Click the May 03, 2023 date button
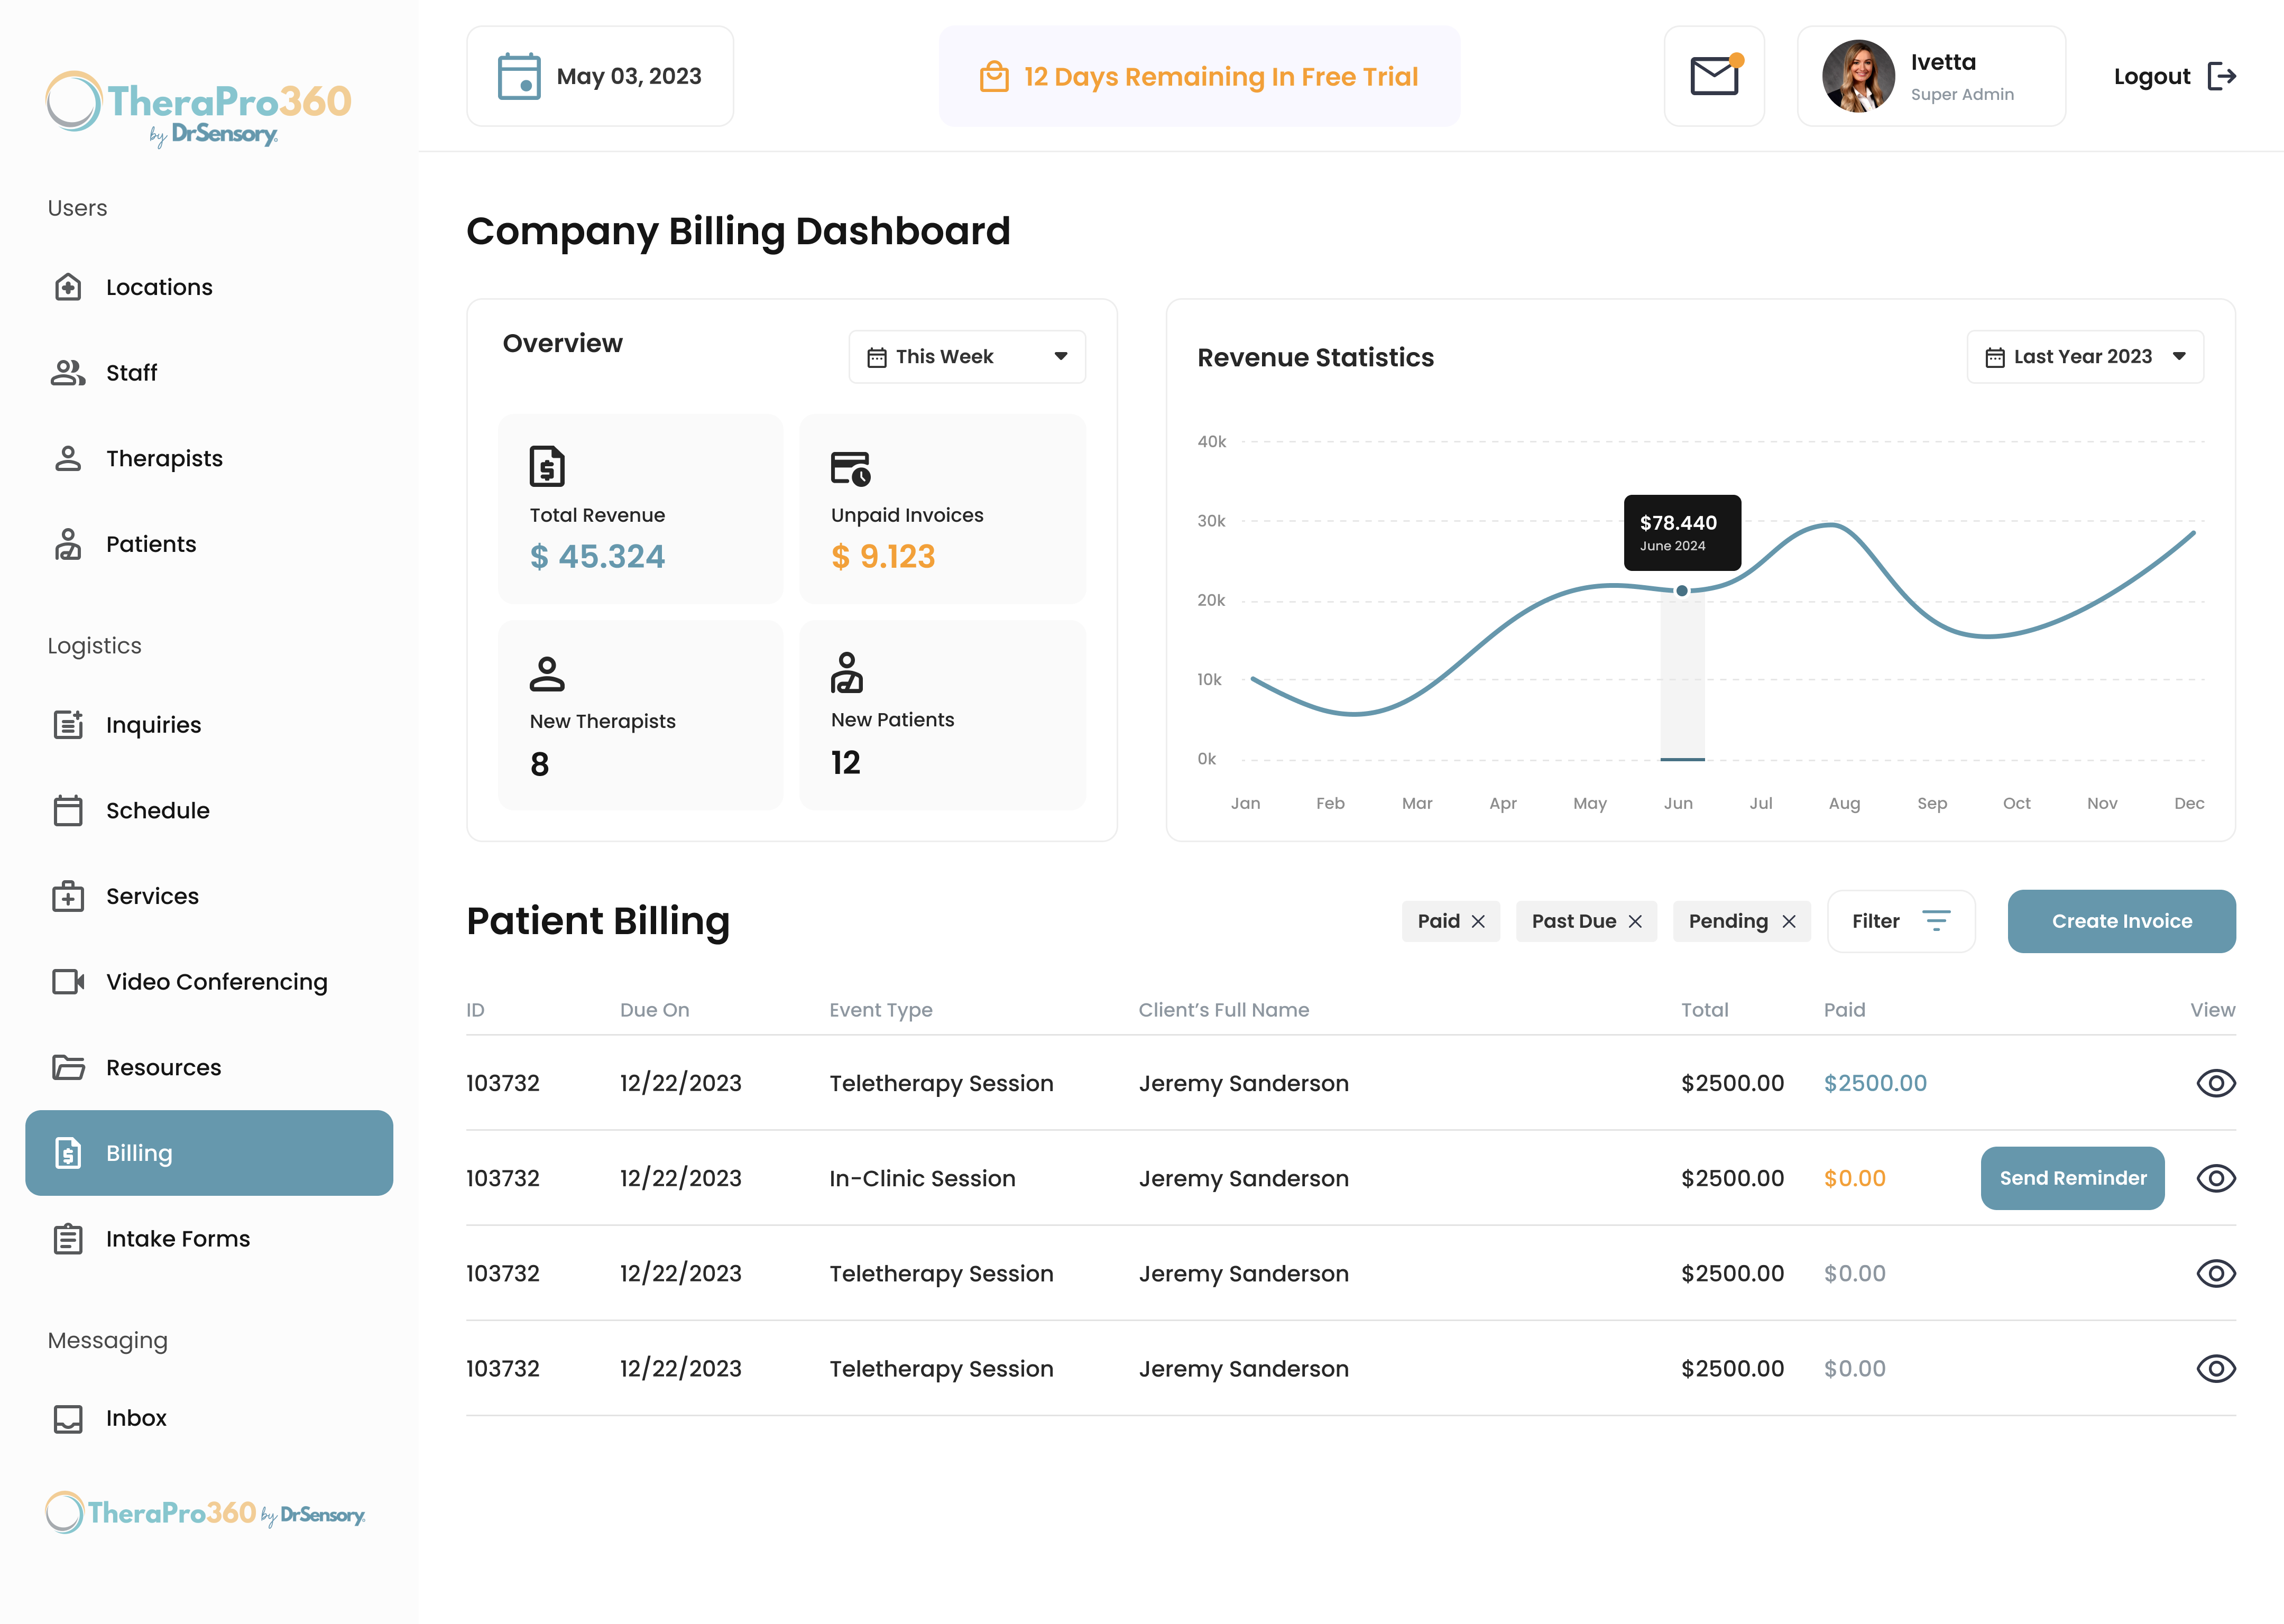Screen dimensions: 2284x1624 pyautogui.click(x=600, y=76)
